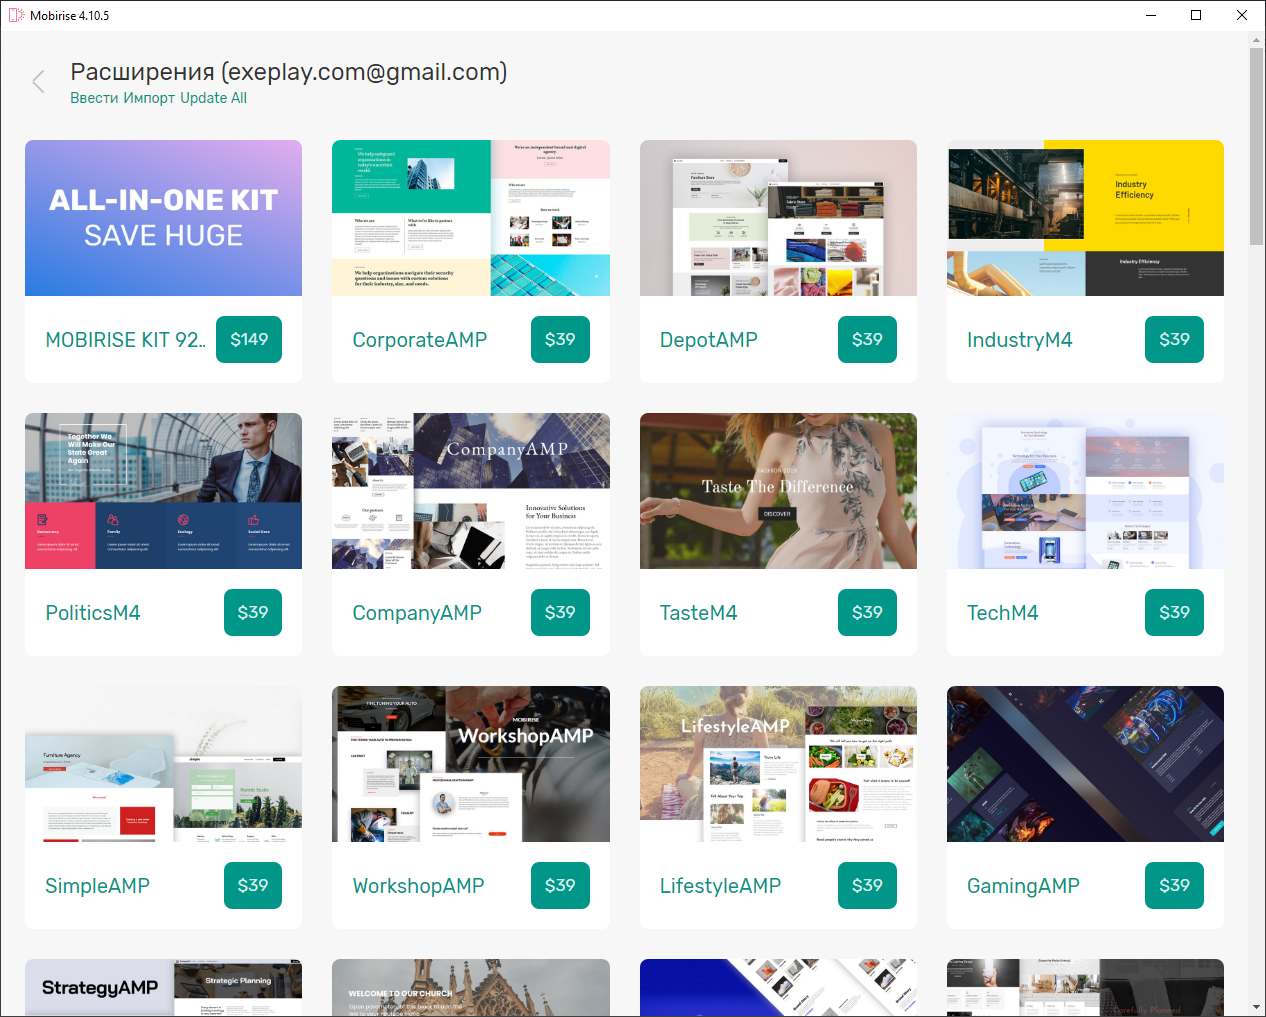Open the DepotAMP preview thumbnail

778,218
